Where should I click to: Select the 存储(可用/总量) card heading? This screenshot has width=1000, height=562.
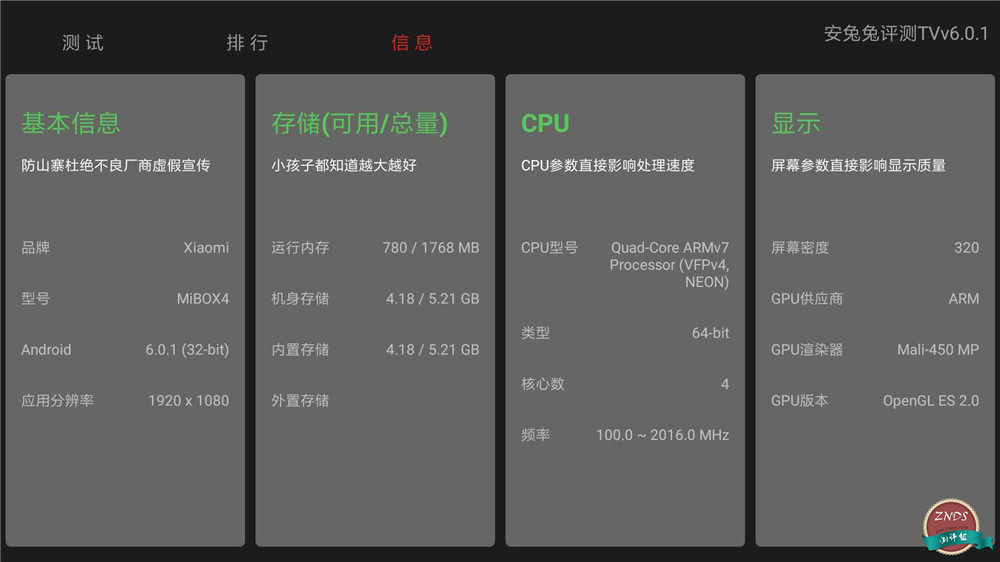[x=360, y=123]
